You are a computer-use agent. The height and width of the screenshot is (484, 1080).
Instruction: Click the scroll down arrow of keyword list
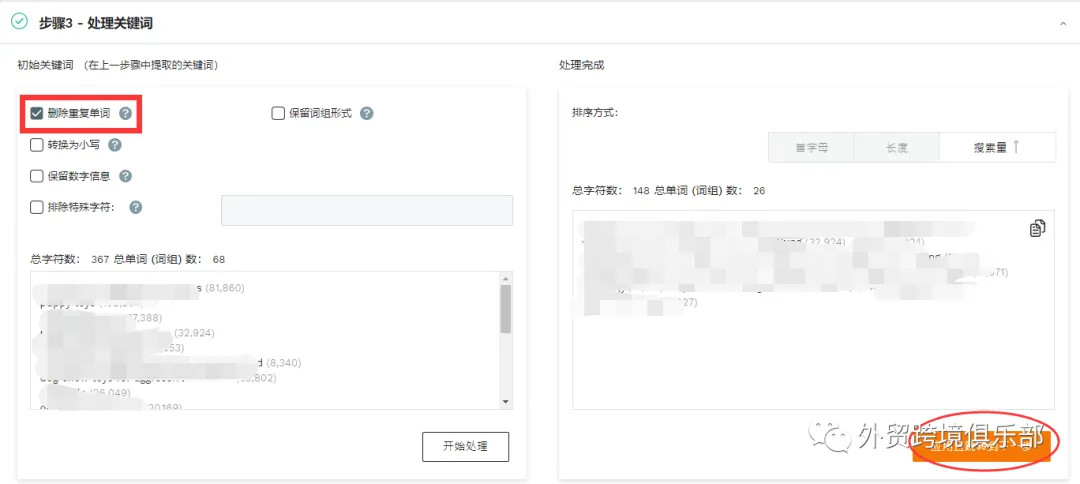[506, 401]
